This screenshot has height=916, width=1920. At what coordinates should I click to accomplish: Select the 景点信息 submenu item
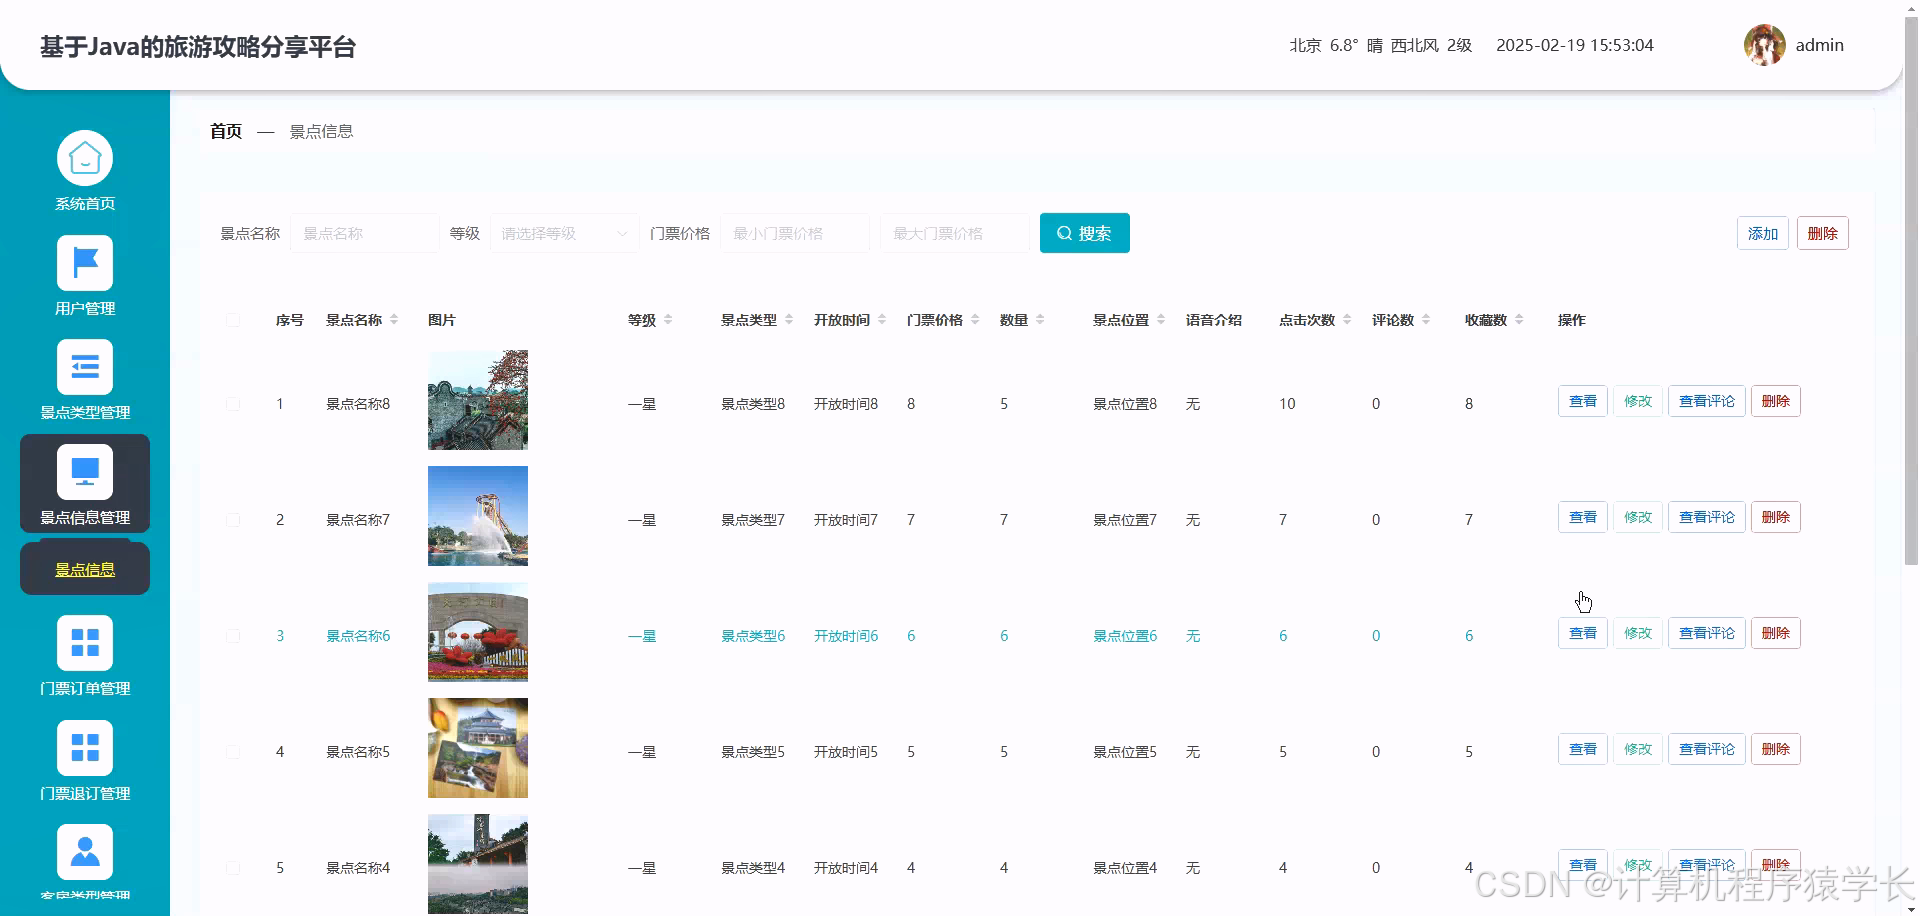(x=85, y=569)
